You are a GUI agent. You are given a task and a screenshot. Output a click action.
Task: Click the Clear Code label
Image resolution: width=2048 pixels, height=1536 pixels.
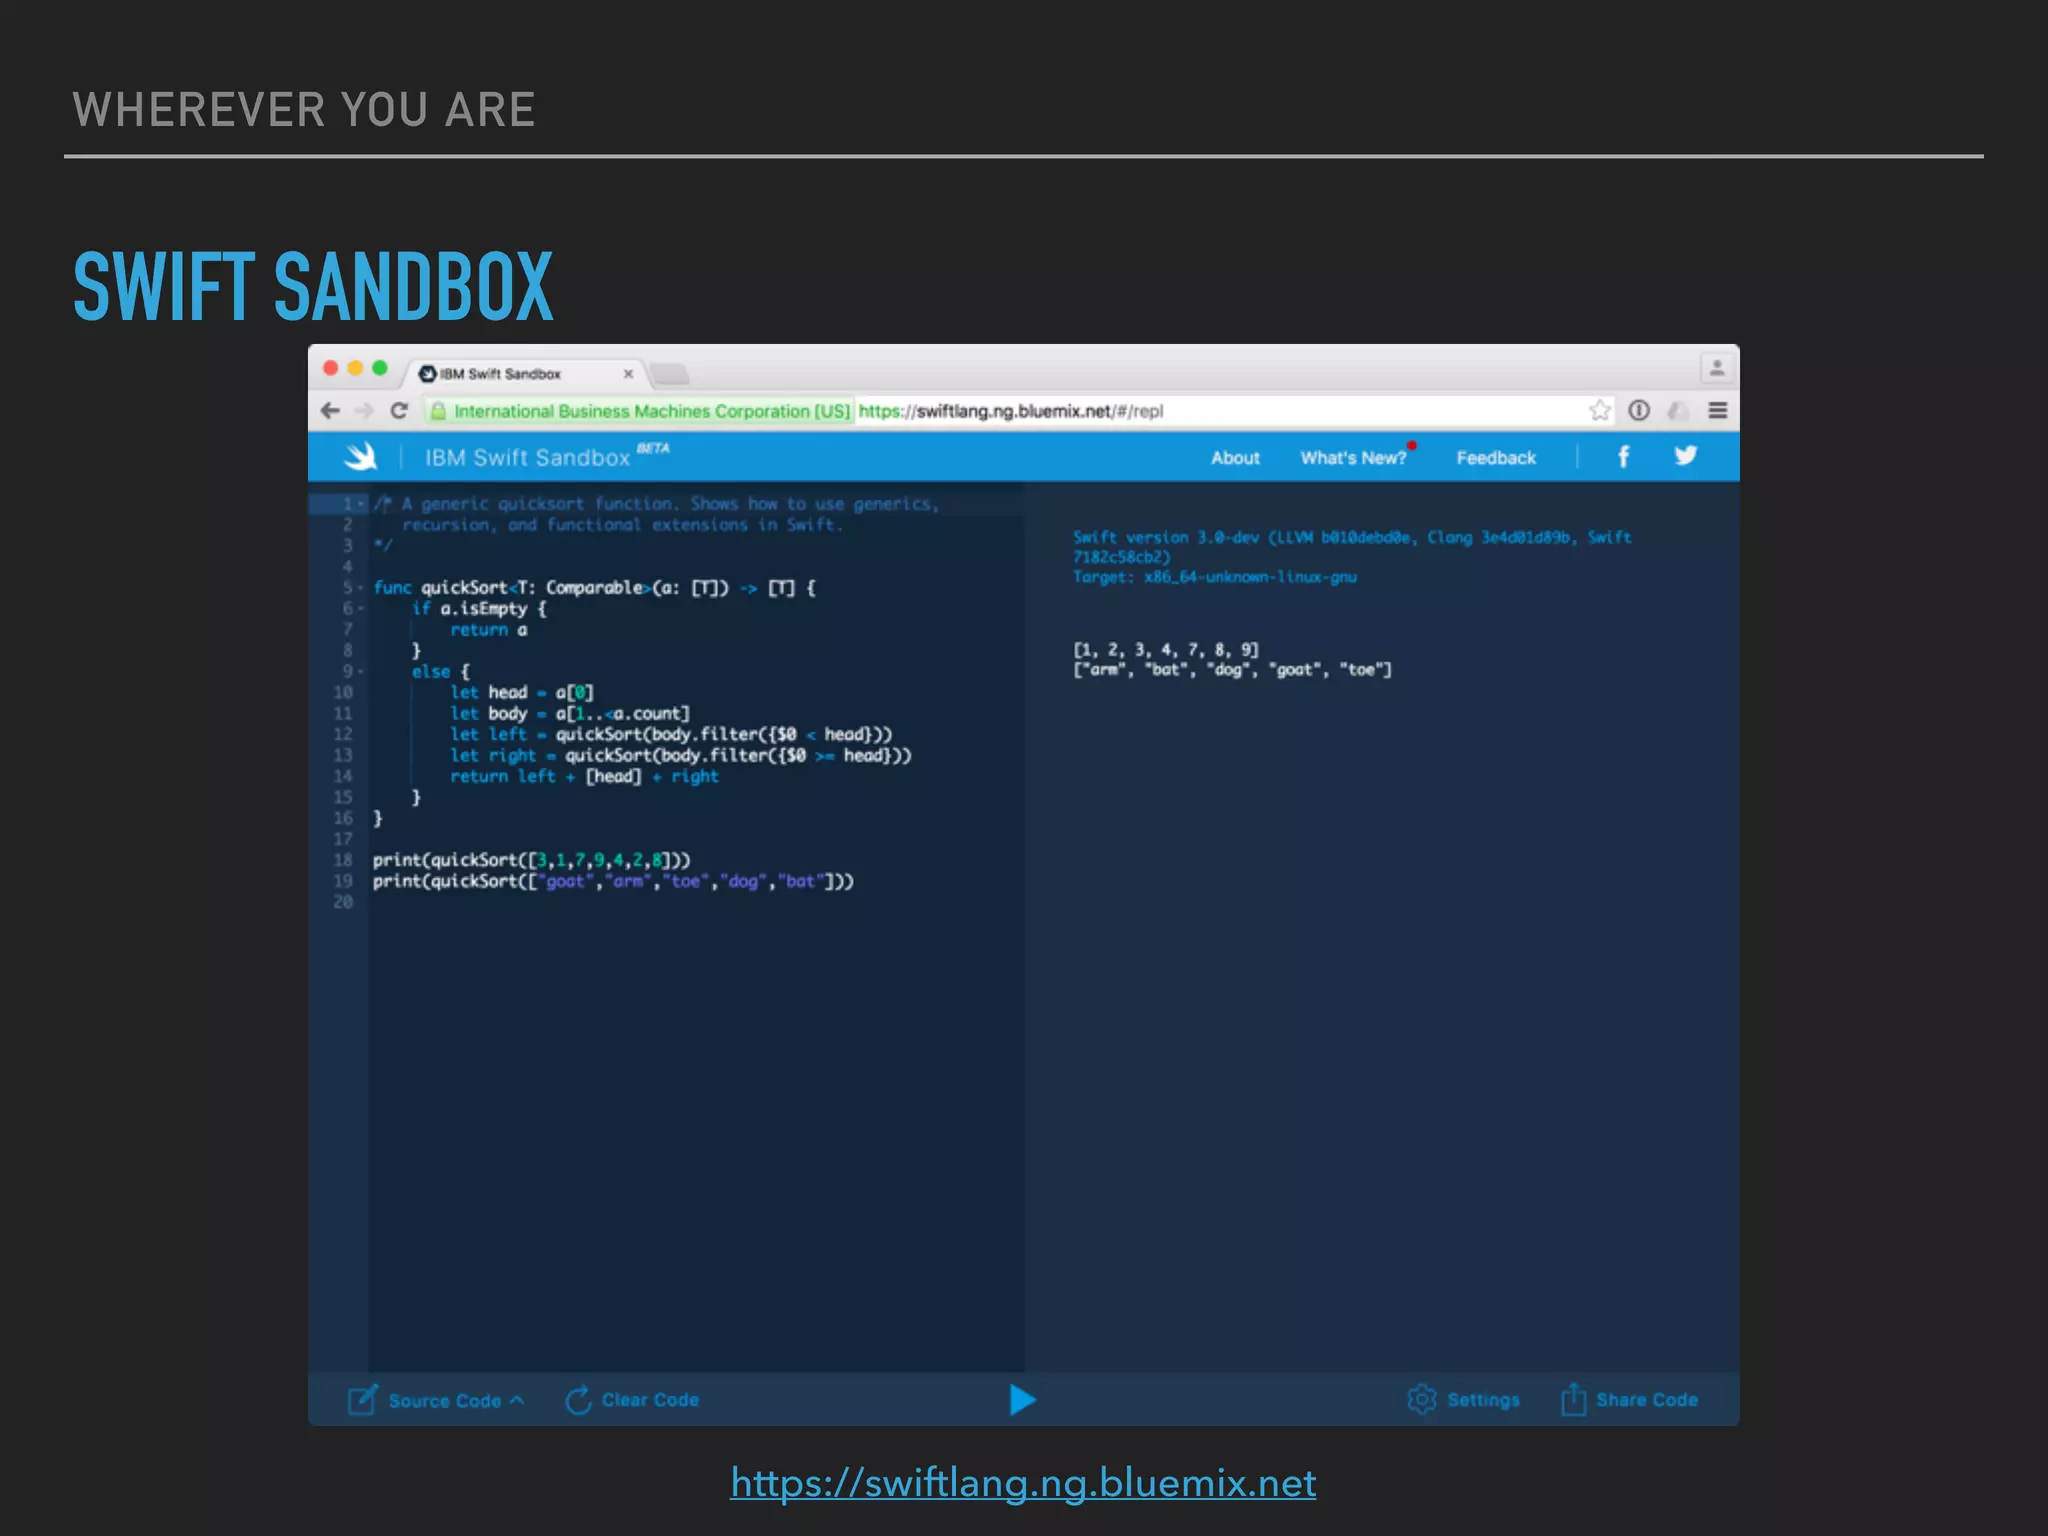click(650, 1400)
